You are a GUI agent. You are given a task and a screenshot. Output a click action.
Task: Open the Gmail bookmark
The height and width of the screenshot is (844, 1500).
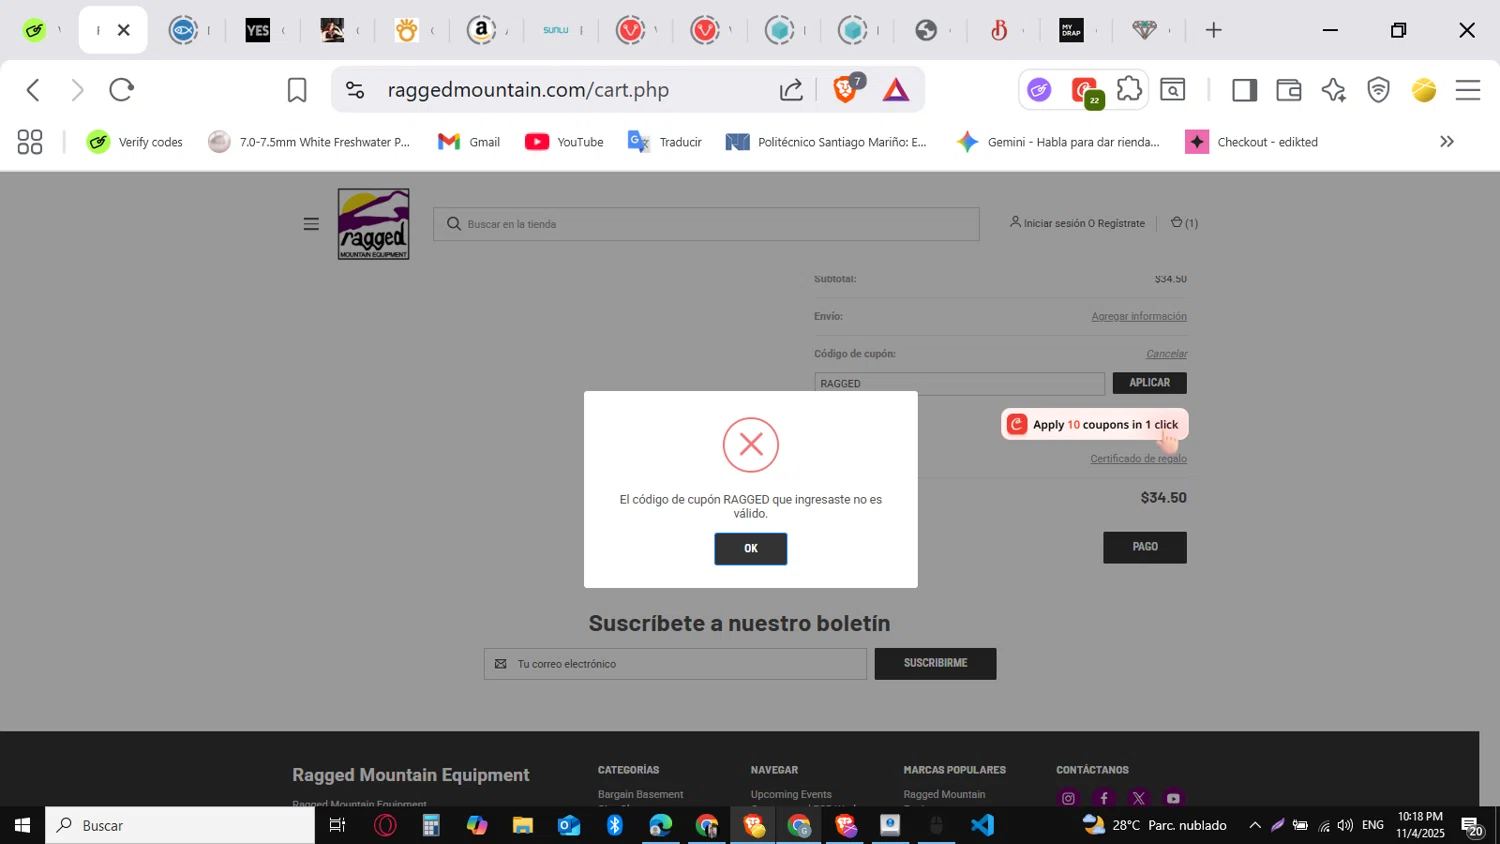point(469,142)
